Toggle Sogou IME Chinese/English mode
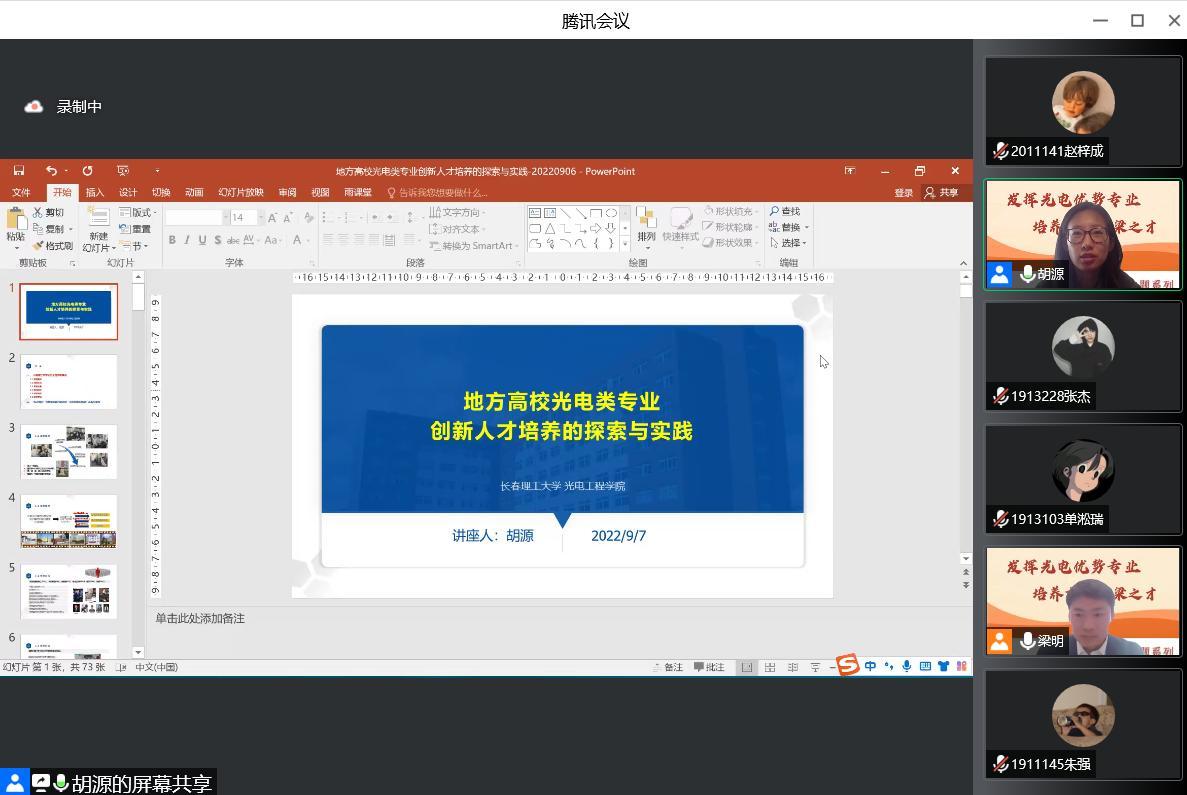 [870, 667]
